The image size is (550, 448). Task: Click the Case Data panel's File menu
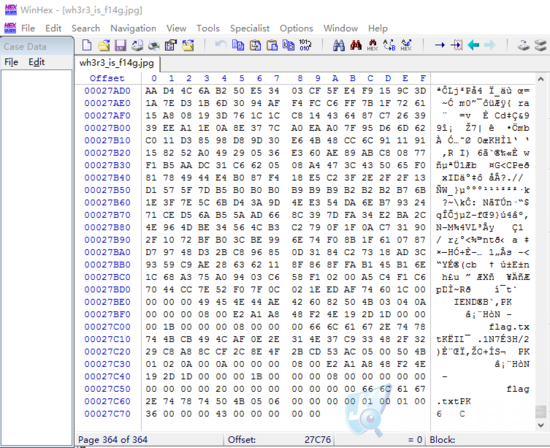point(11,62)
